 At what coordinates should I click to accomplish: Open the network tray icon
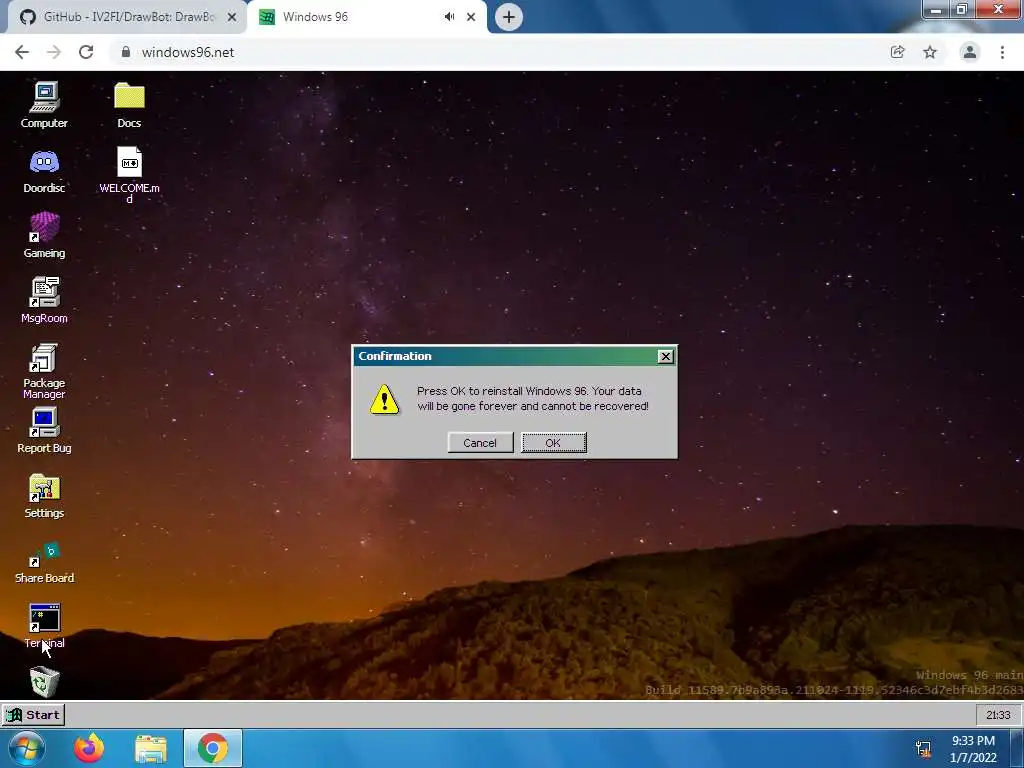point(923,749)
